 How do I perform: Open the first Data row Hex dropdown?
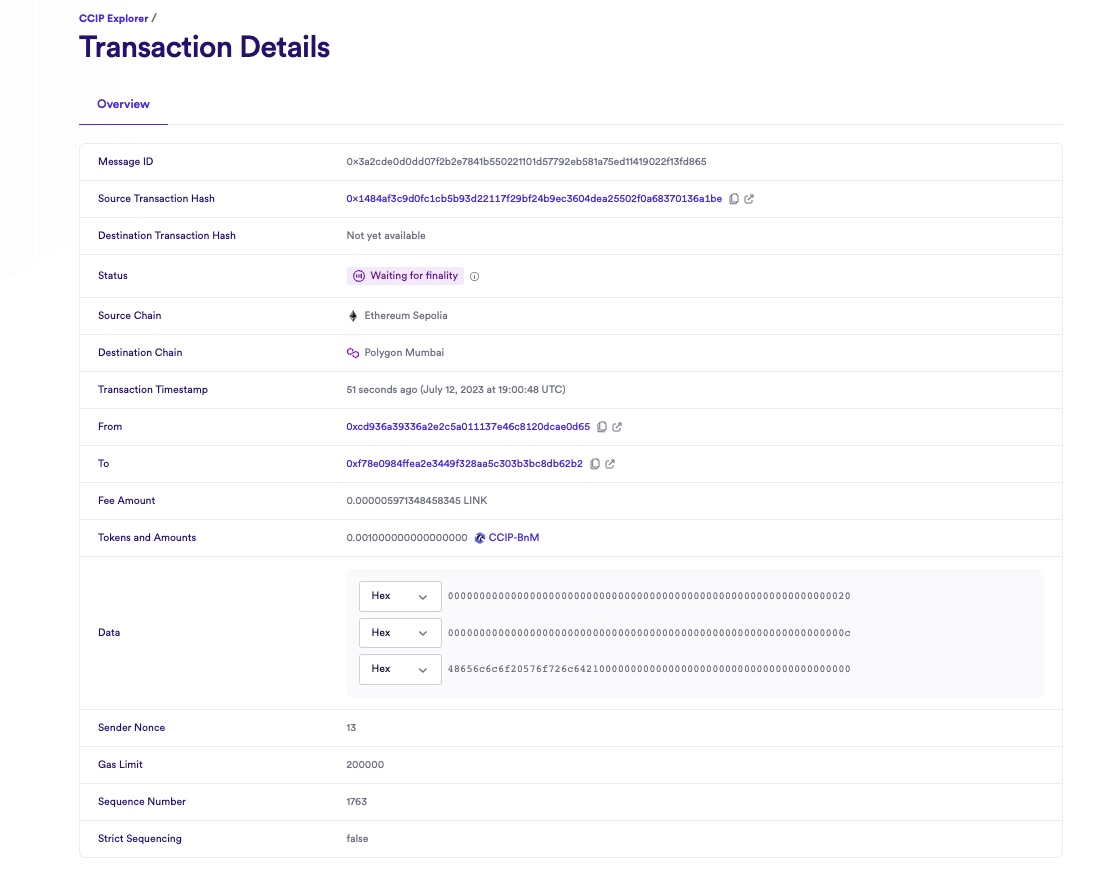click(400, 596)
